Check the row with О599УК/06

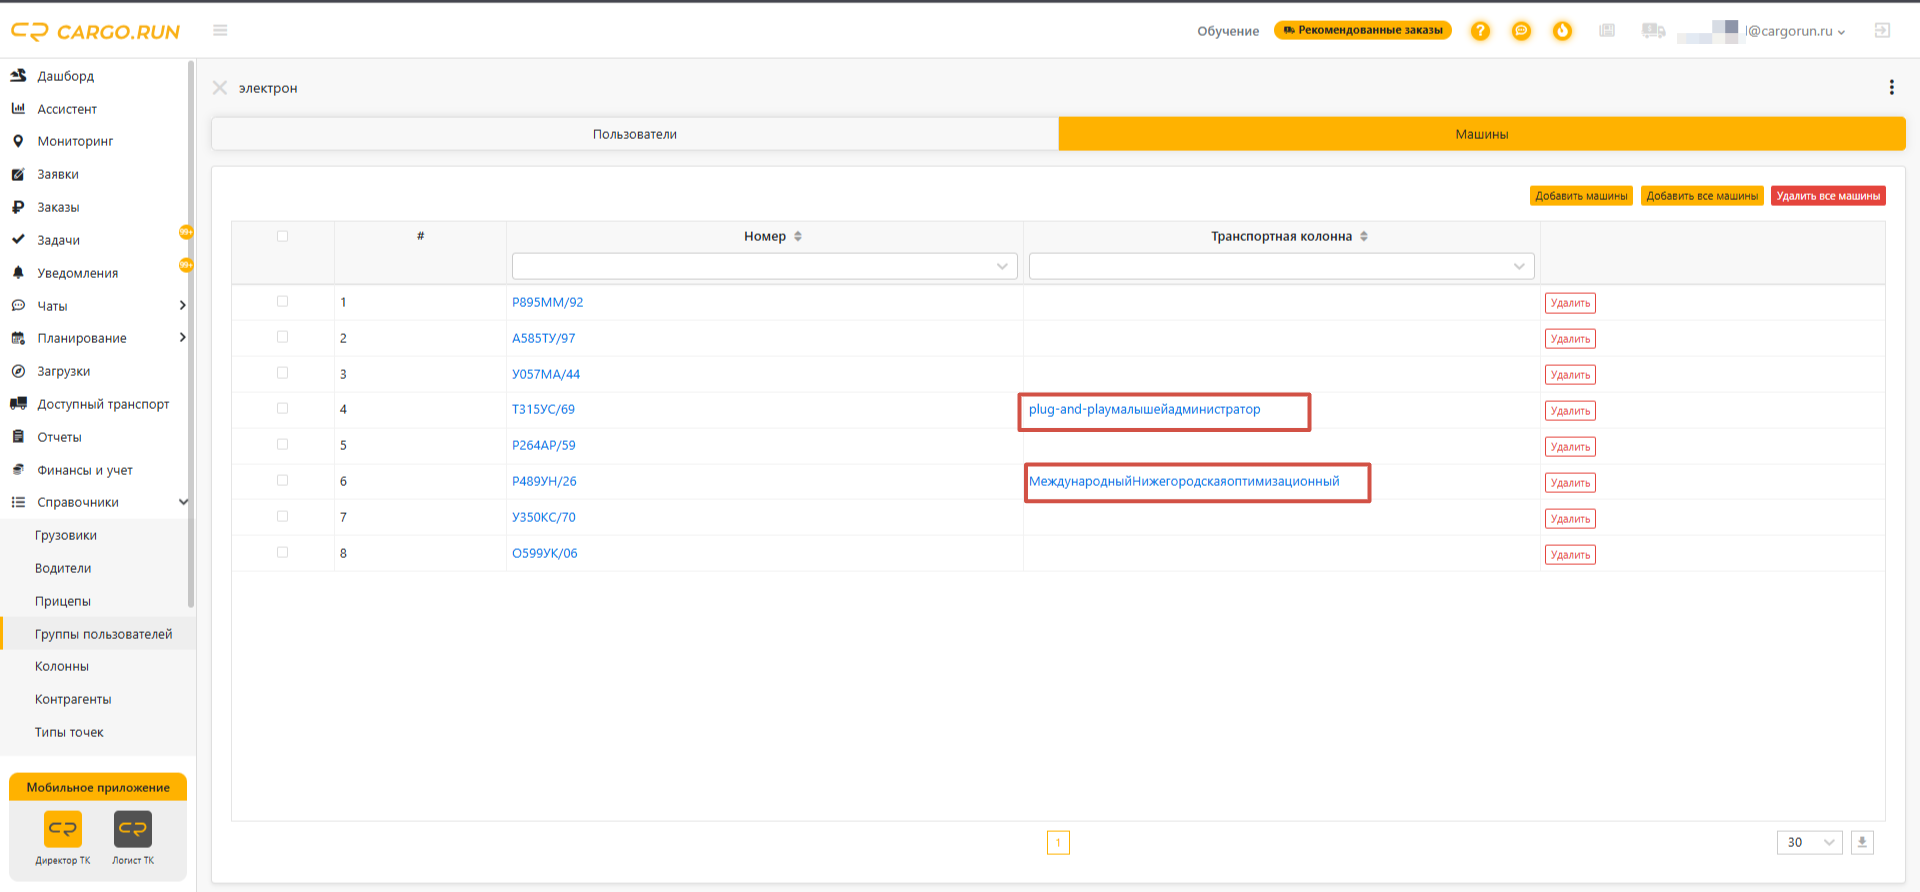click(282, 553)
